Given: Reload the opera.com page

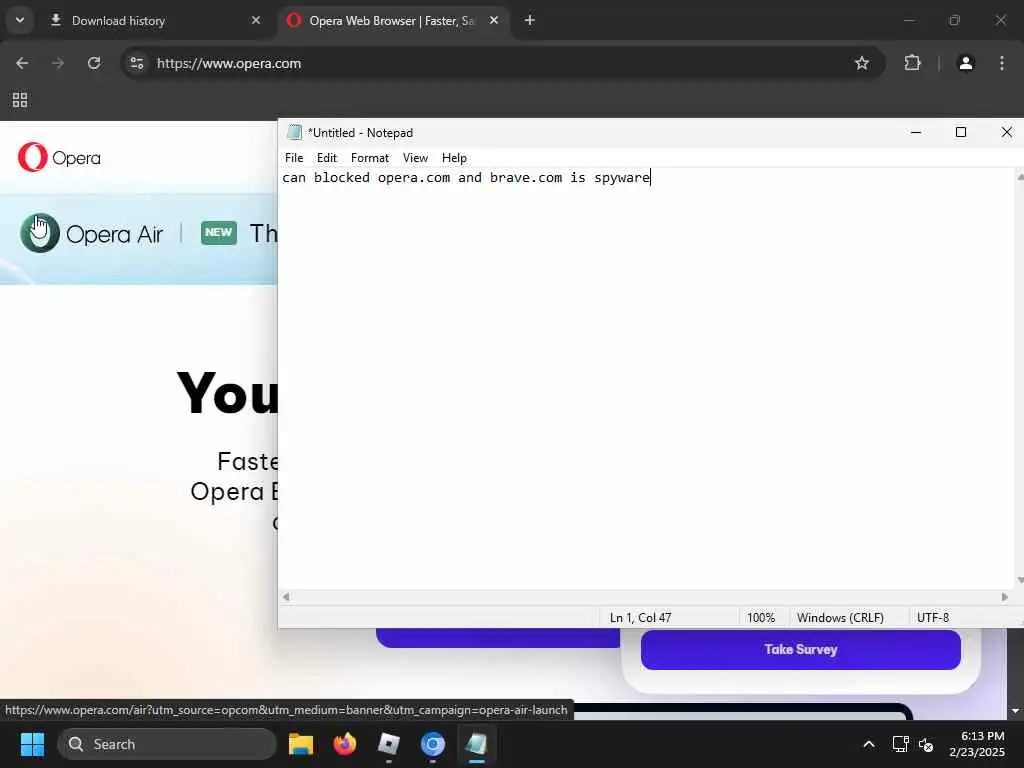Looking at the screenshot, I should click(94, 63).
